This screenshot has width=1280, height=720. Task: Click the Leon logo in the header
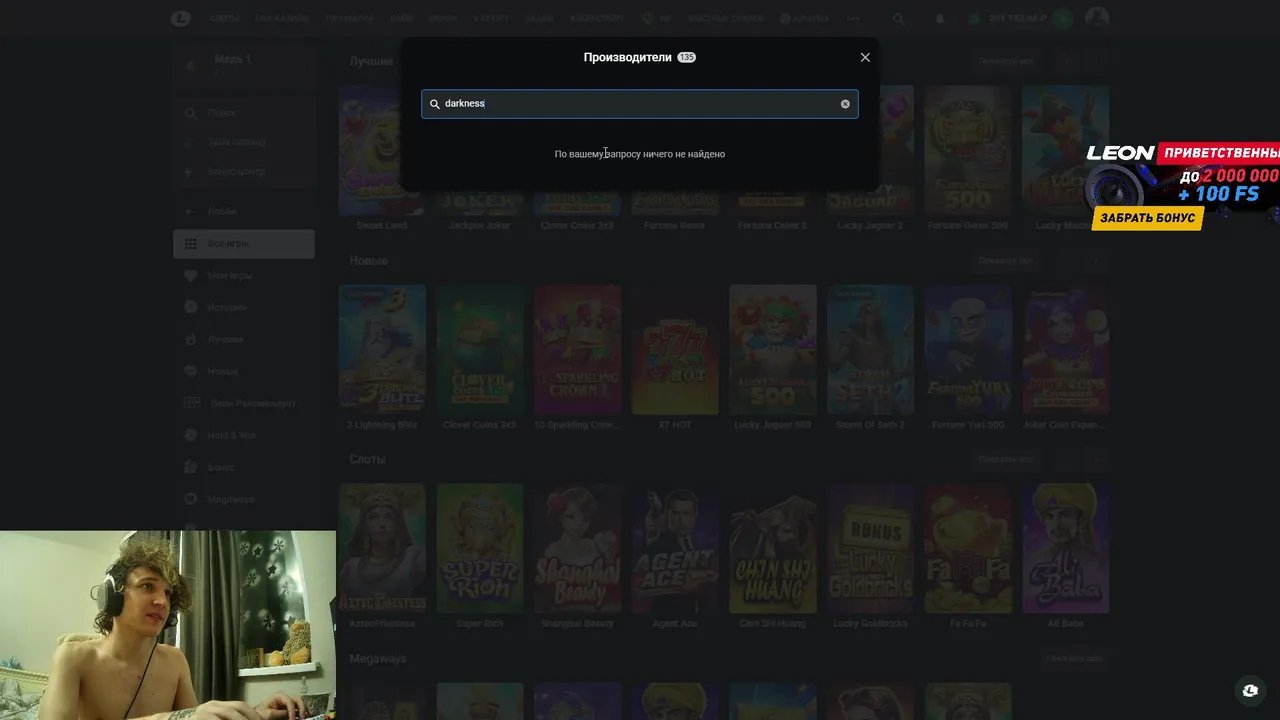pos(181,18)
